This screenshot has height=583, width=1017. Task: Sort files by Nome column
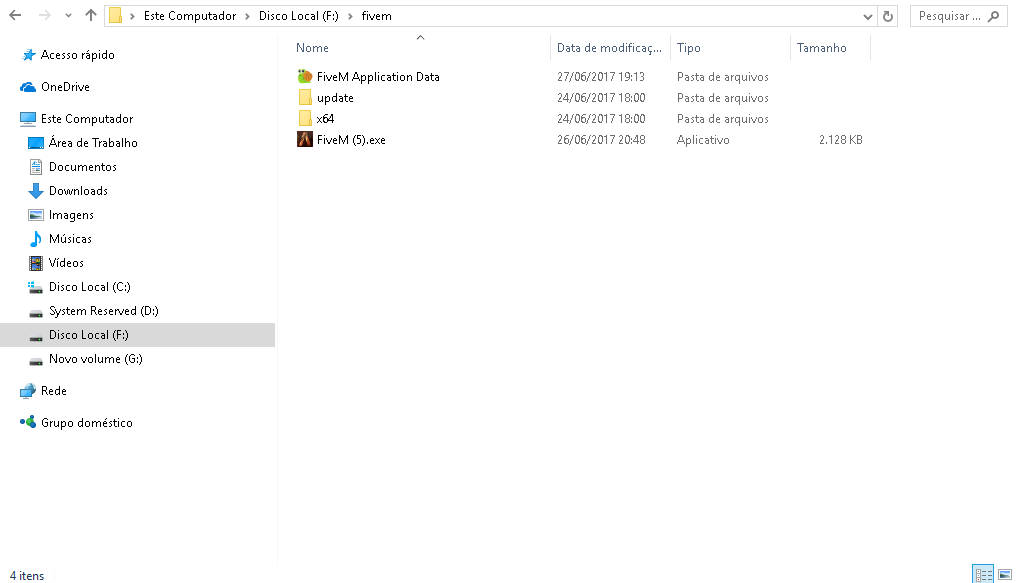click(x=312, y=47)
